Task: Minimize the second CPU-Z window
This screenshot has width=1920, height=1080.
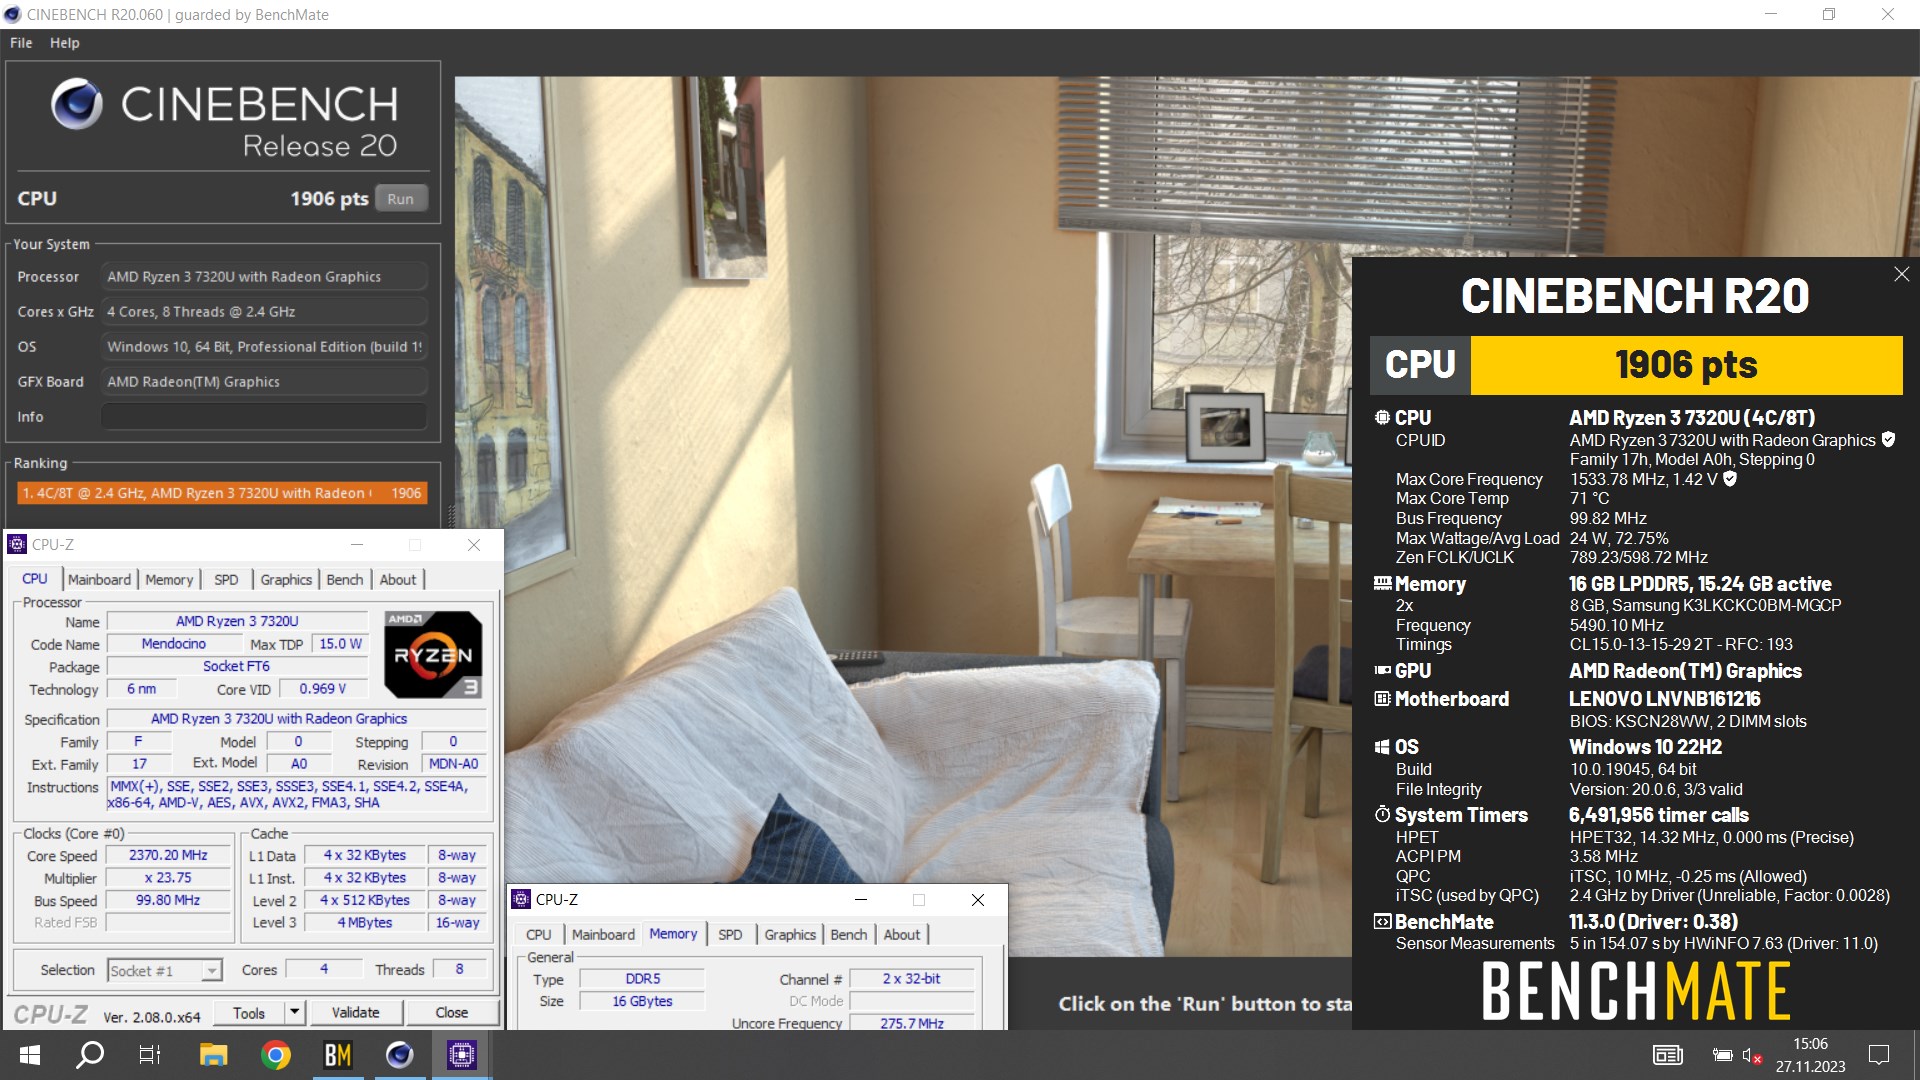Action: coord(860,899)
